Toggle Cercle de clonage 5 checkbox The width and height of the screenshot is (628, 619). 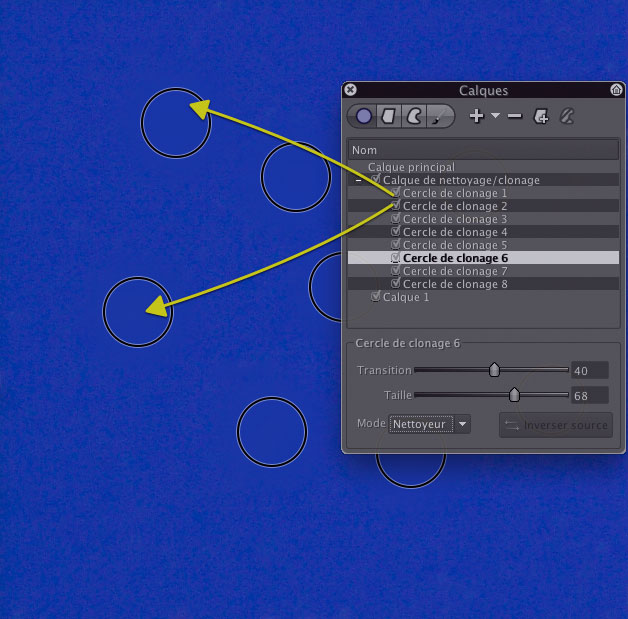pyautogui.click(x=396, y=244)
